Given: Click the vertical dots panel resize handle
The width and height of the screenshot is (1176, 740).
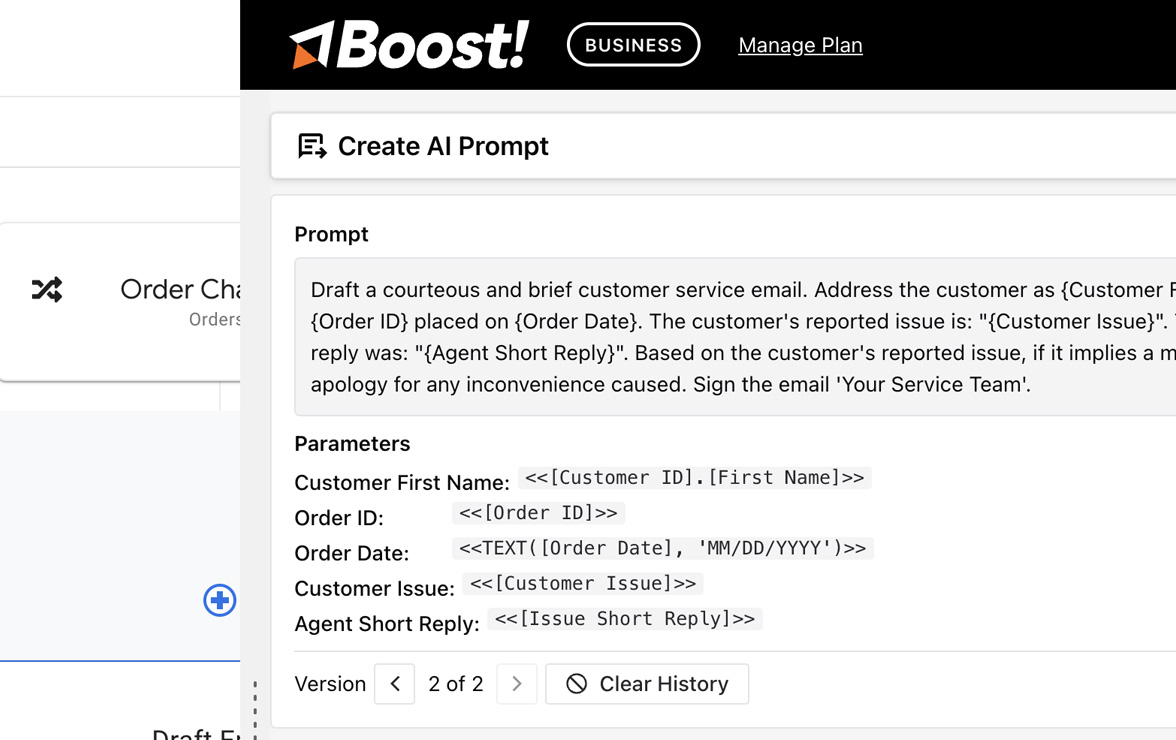Looking at the screenshot, I should [x=255, y=710].
